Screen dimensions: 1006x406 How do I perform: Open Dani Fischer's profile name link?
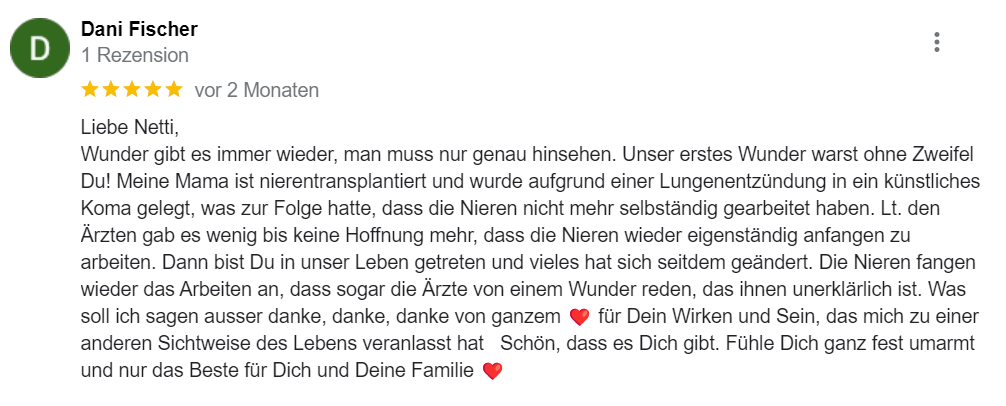click(139, 29)
